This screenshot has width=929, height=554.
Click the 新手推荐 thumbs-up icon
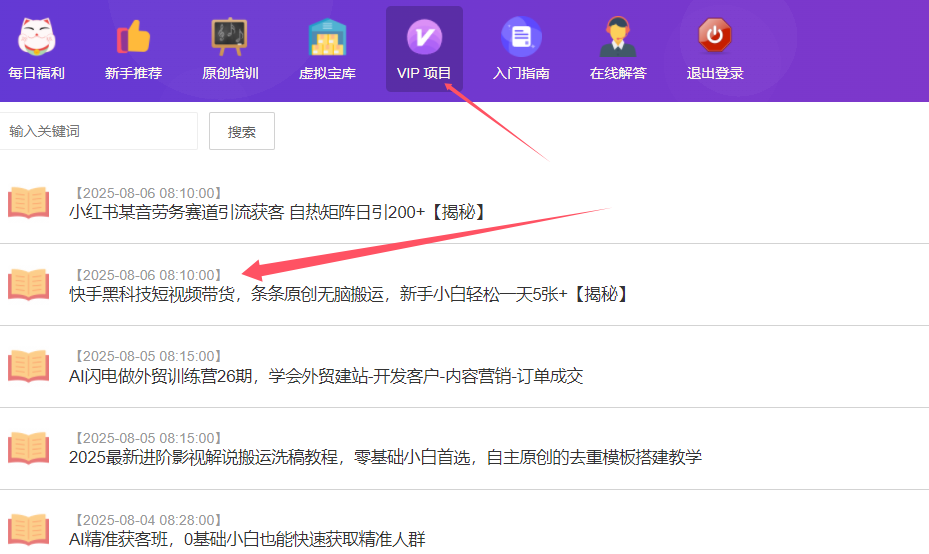[133, 37]
